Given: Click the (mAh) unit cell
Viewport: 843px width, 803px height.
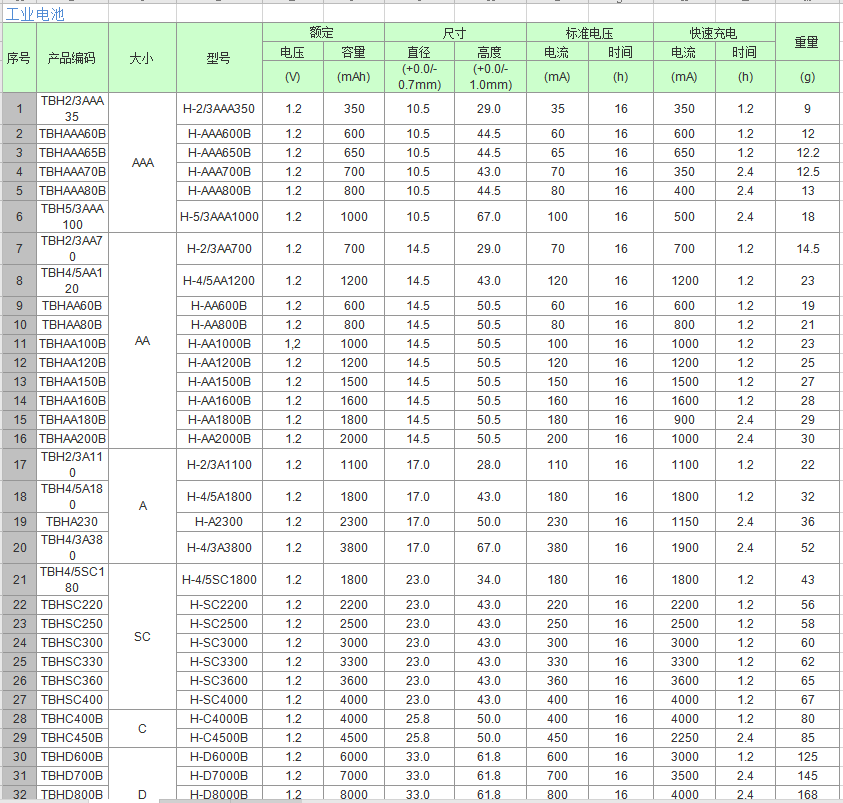Looking at the screenshot, I should click(x=354, y=76).
